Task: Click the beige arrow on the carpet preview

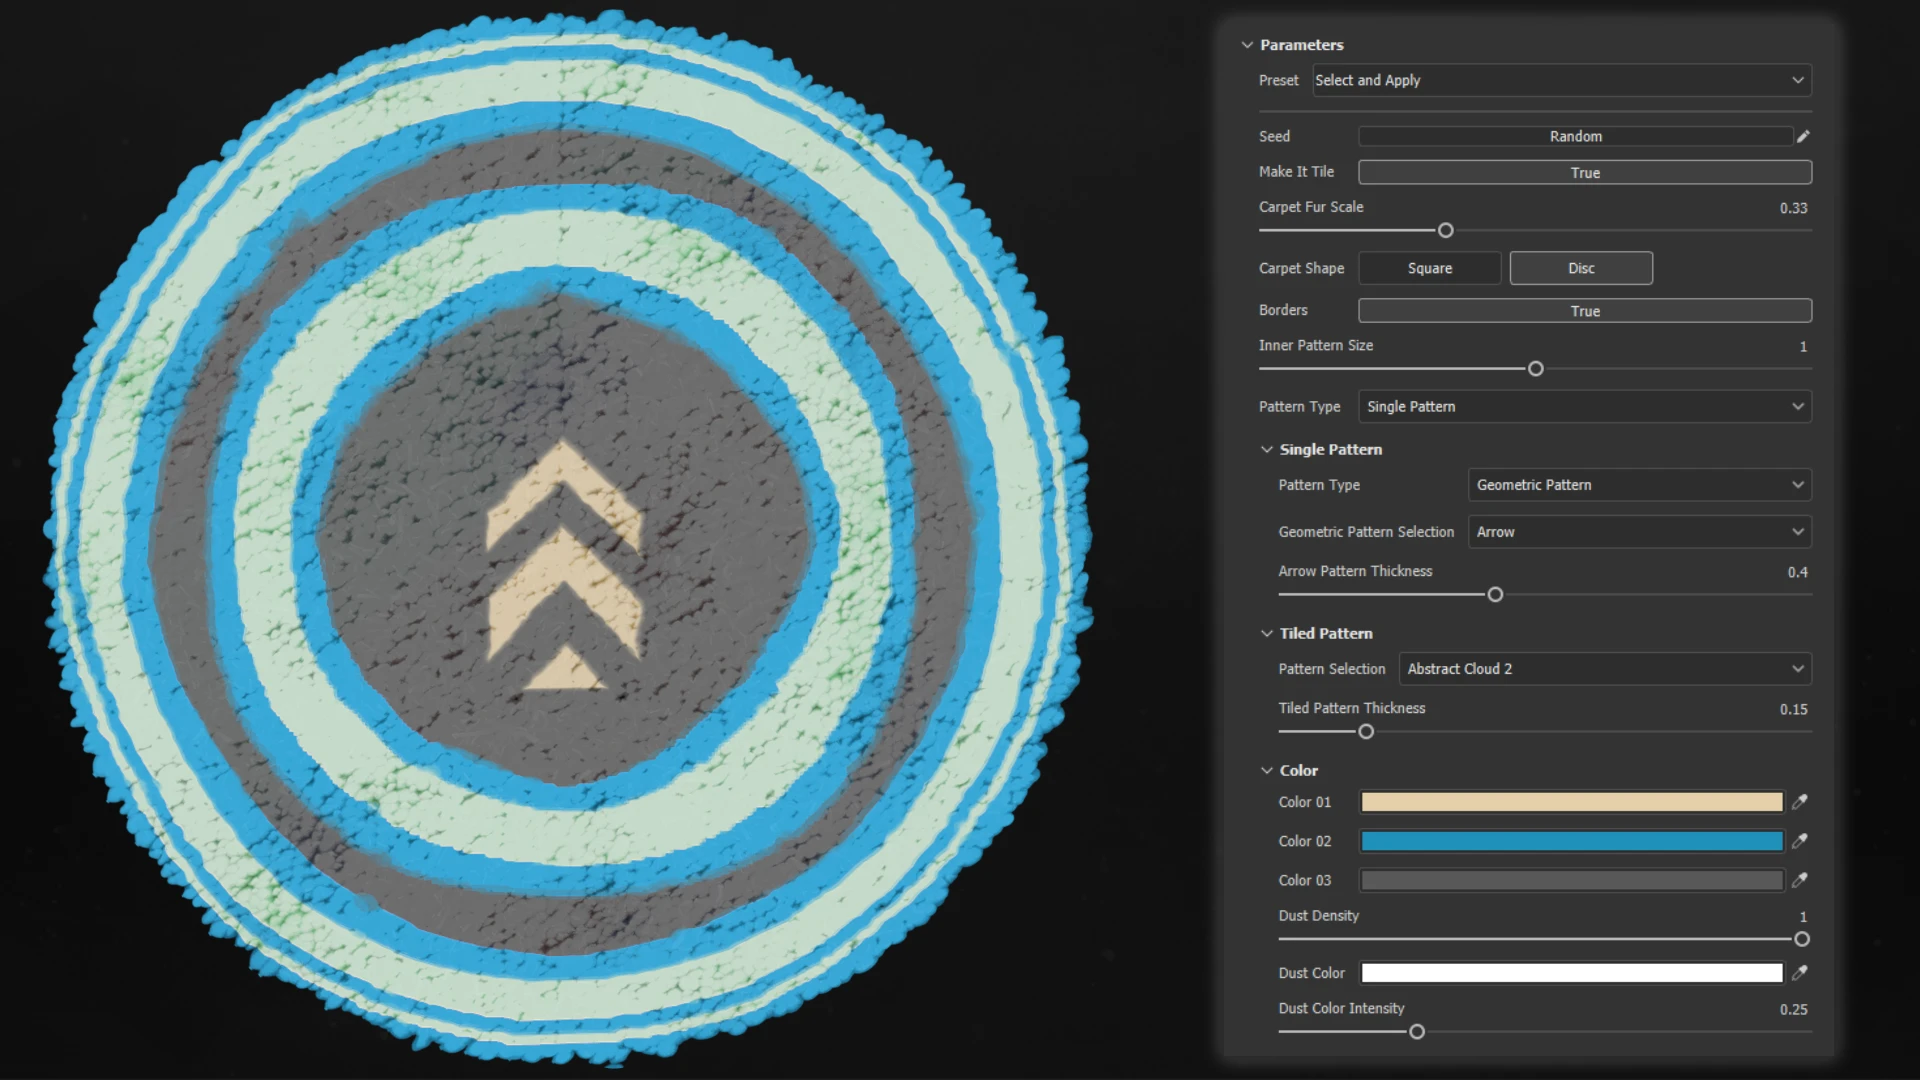Action: click(x=563, y=565)
